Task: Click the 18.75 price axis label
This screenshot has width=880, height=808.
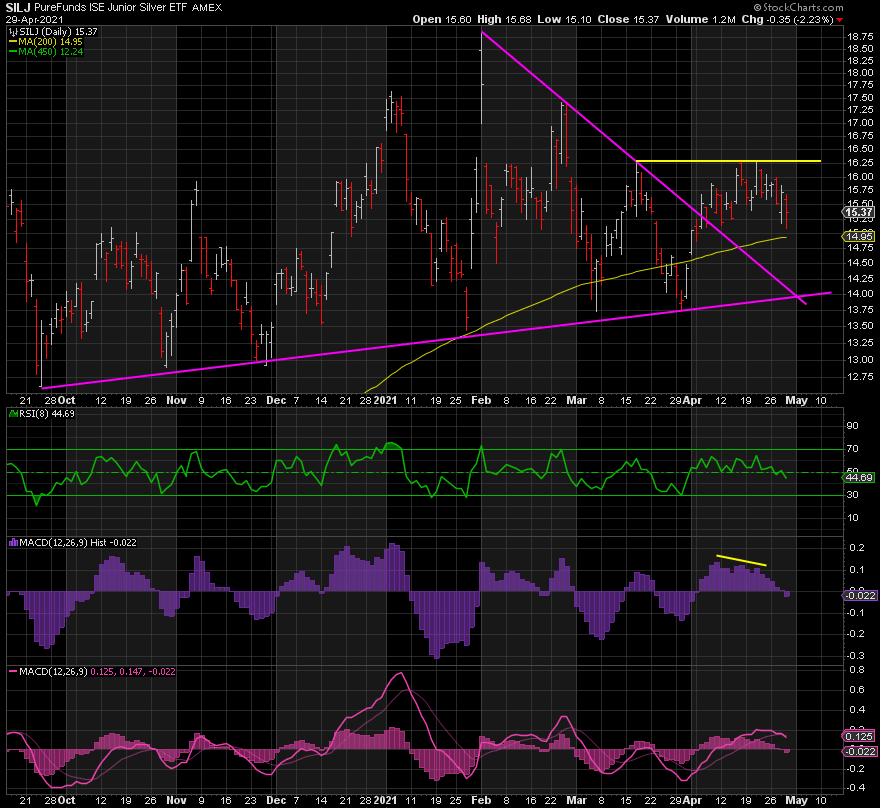Action: [x=860, y=36]
